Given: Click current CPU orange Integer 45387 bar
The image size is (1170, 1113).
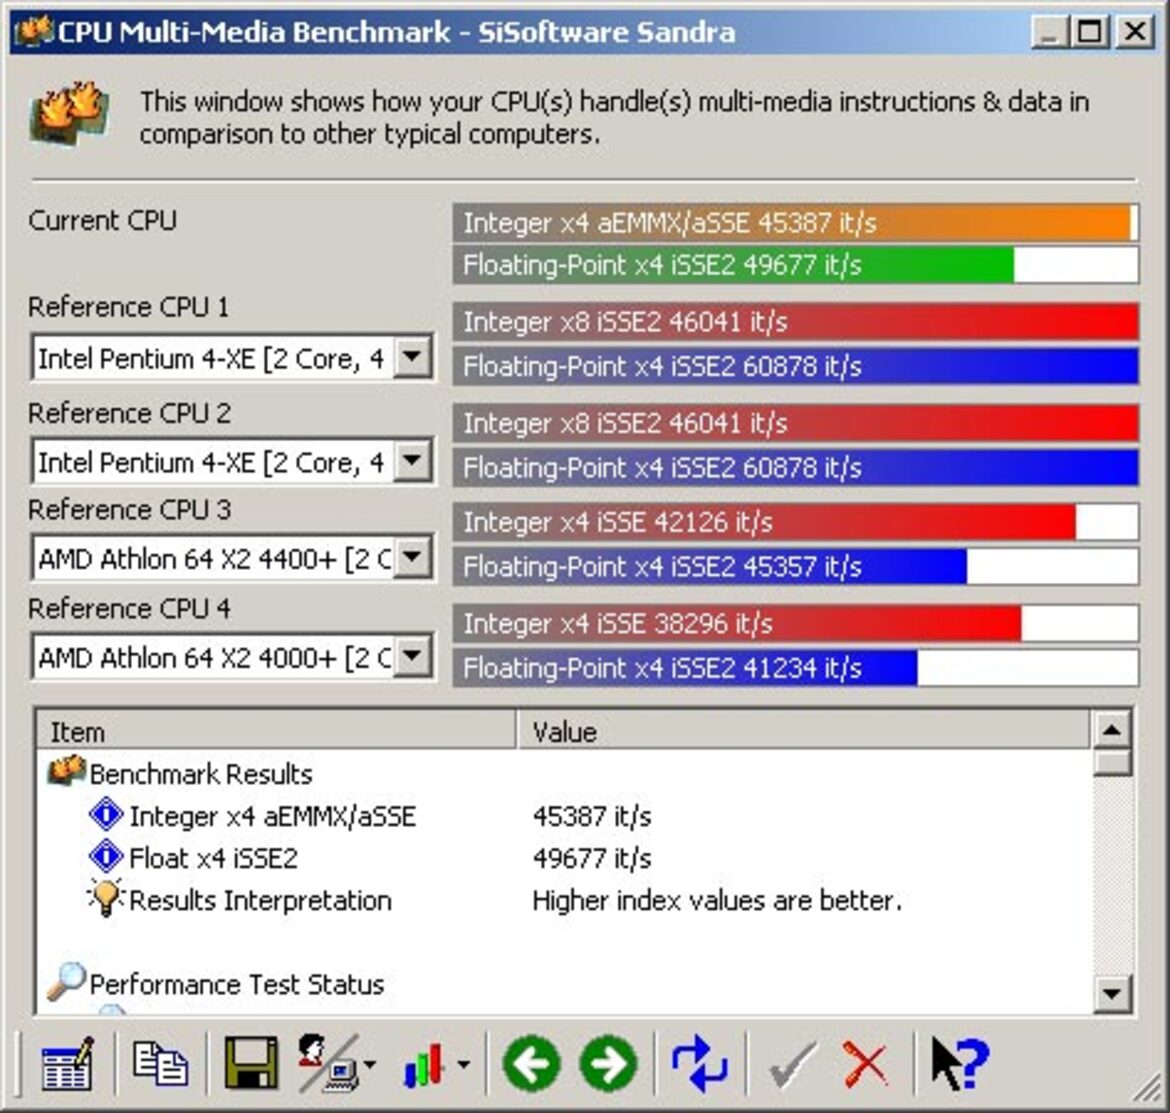Looking at the screenshot, I should point(795,222).
